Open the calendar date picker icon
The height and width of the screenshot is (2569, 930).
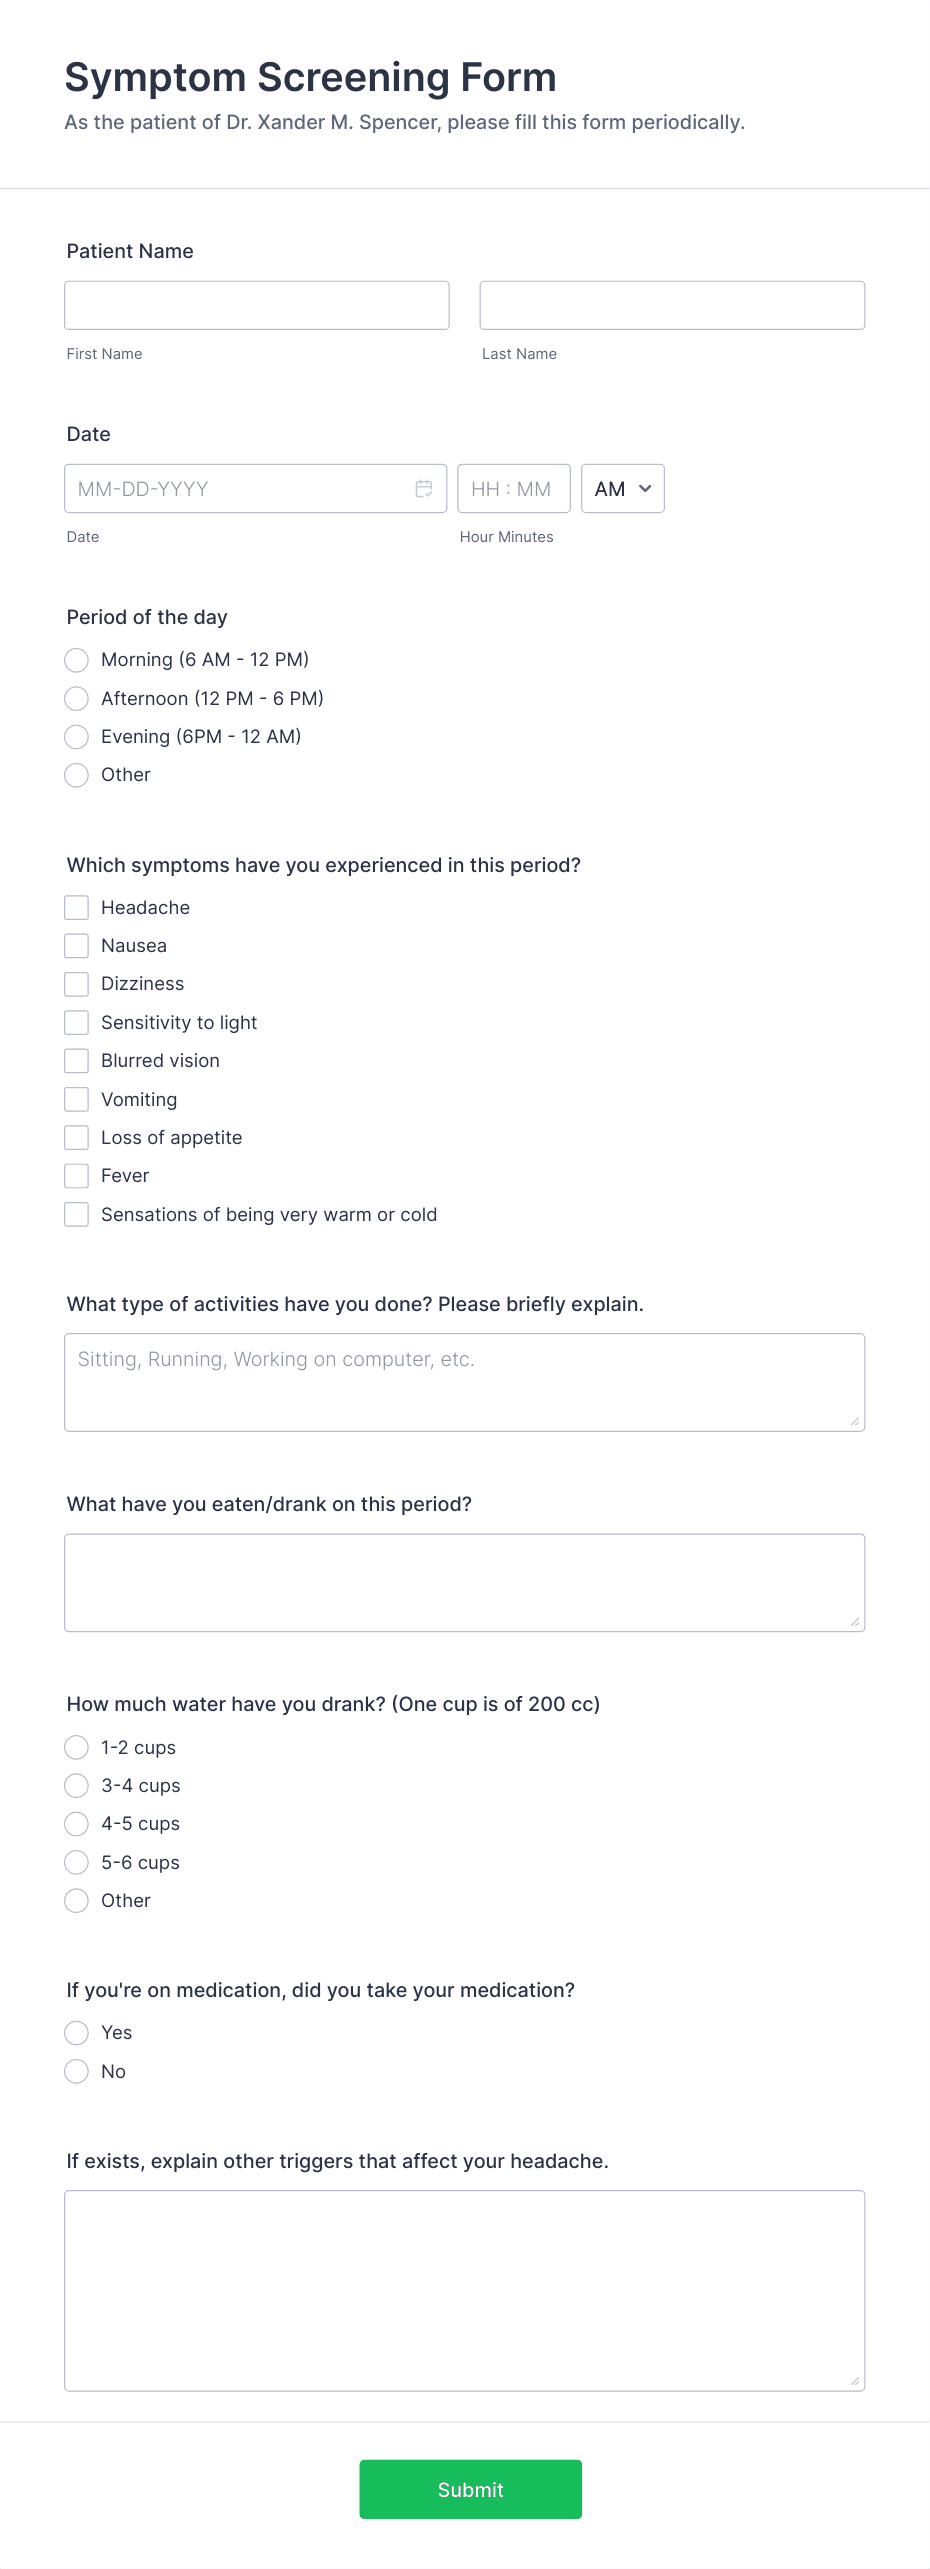pyautogui.click(x=424, y=489)
